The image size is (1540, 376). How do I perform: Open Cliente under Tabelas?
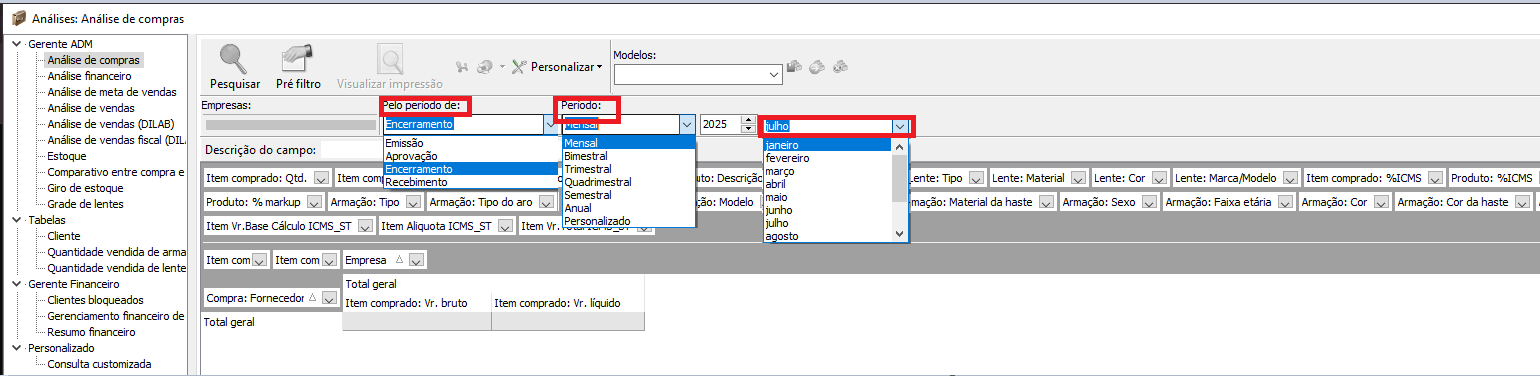(x=64, y=236)
